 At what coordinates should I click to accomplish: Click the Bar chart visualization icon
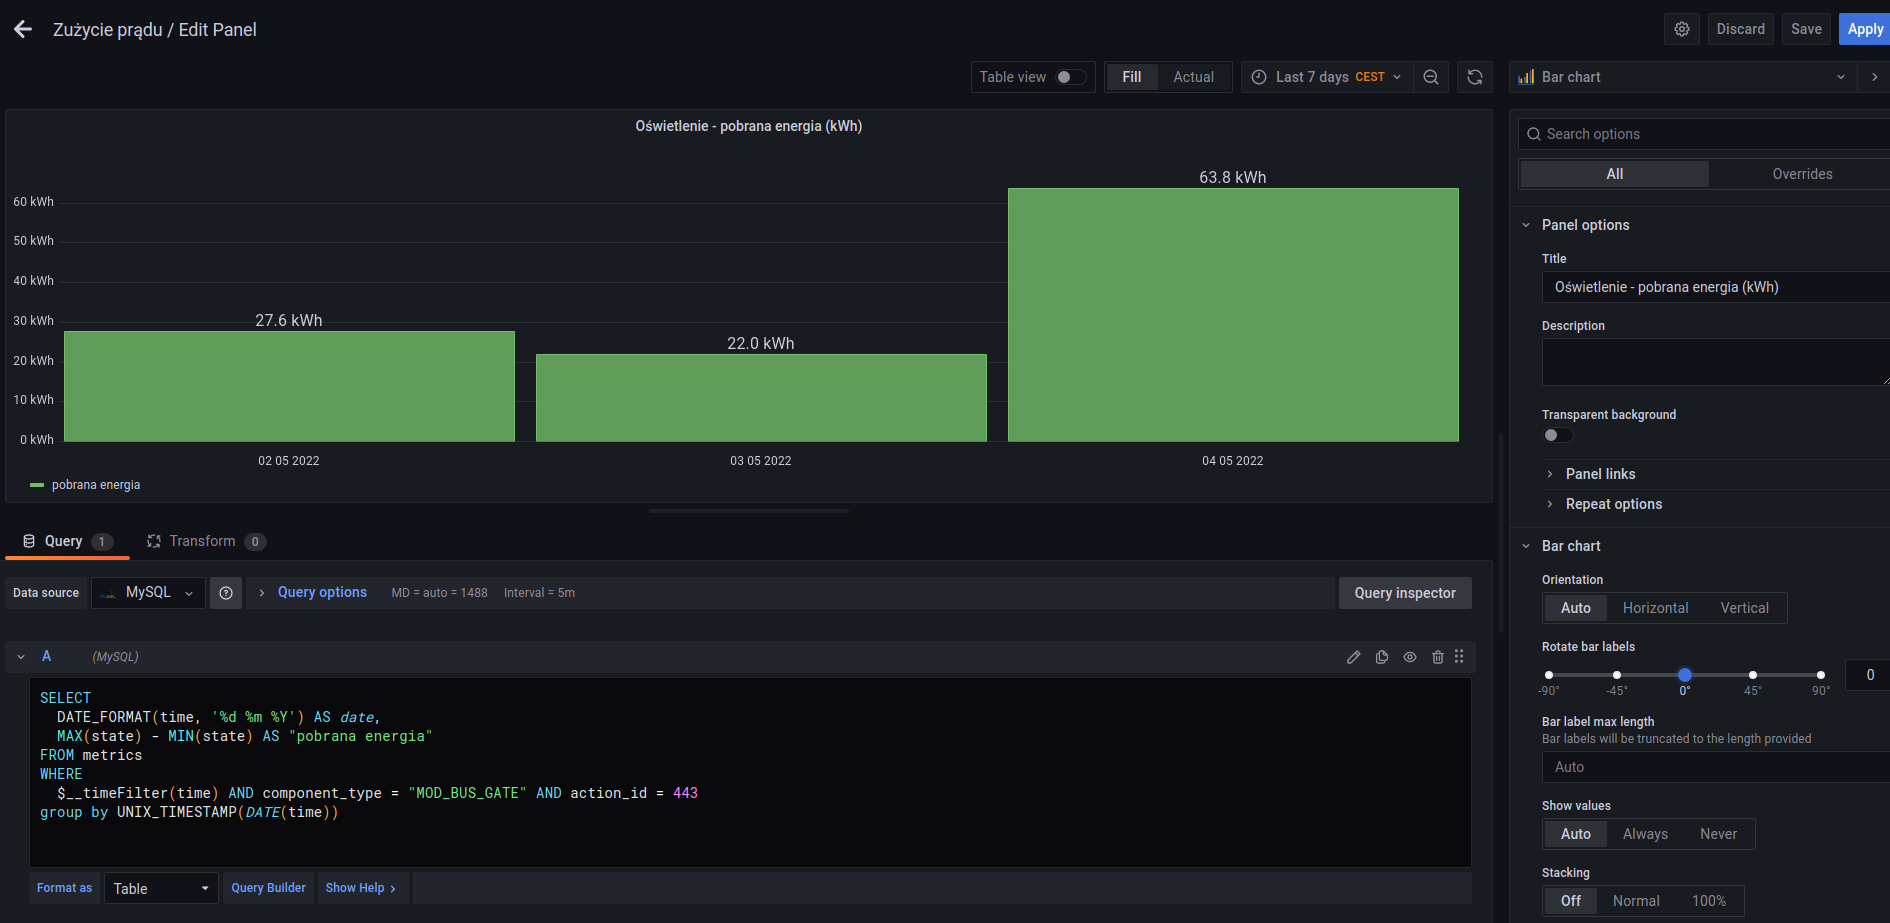click(1526, 77)
